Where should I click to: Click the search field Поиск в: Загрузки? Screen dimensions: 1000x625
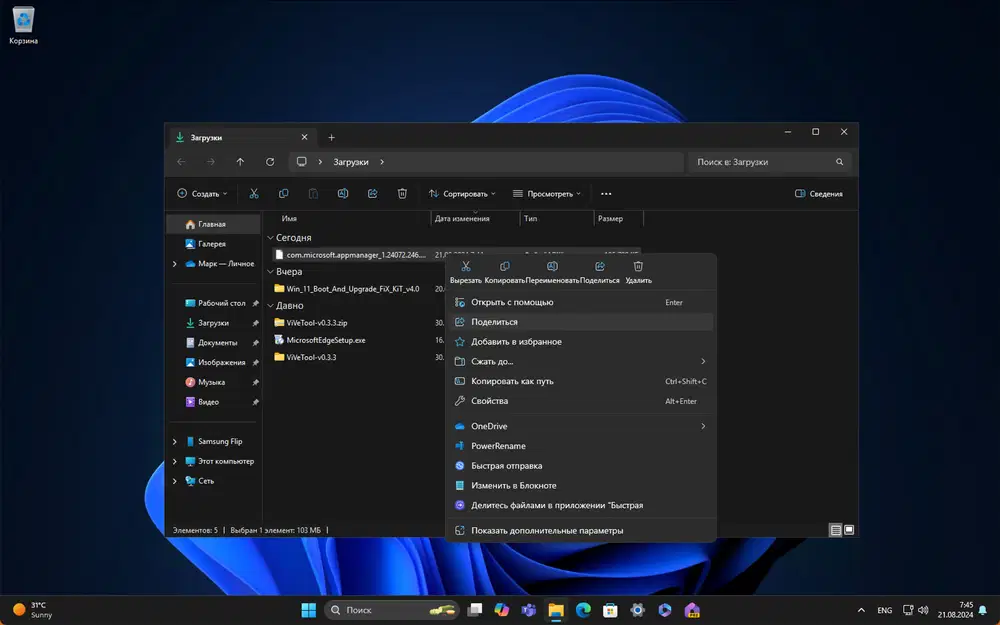(763, 162)
